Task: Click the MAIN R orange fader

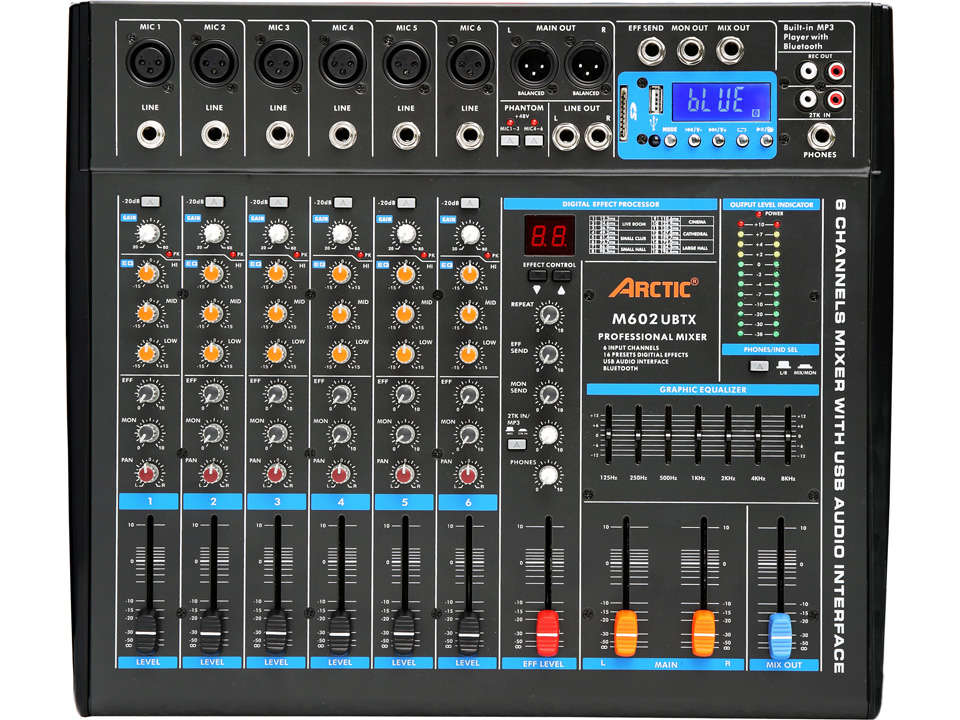Action: [703, 633]
